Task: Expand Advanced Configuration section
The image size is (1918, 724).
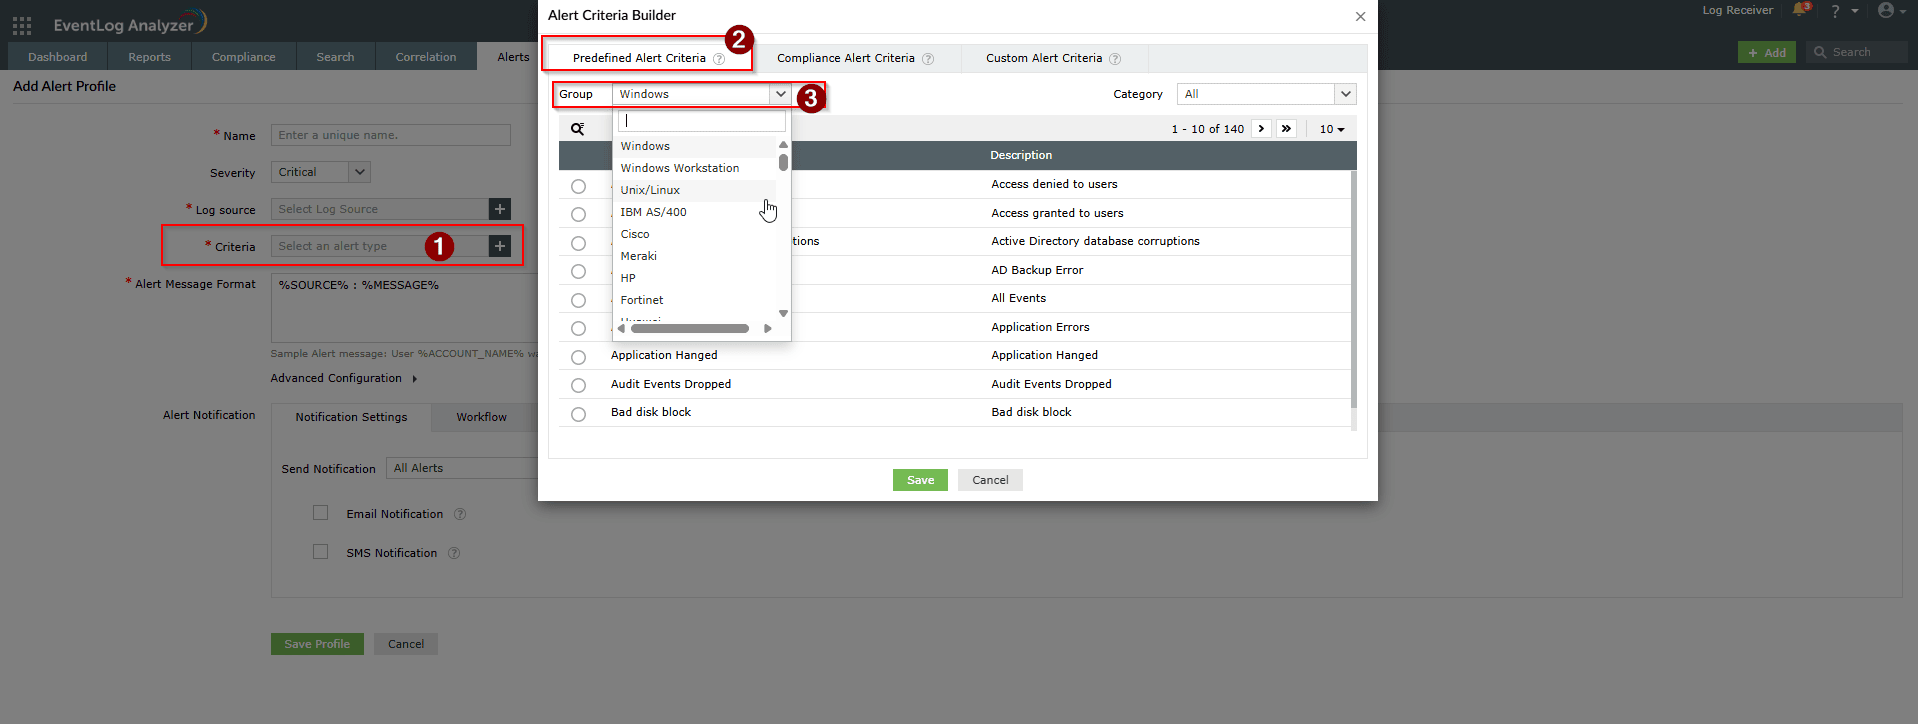Action: [344, 378]
